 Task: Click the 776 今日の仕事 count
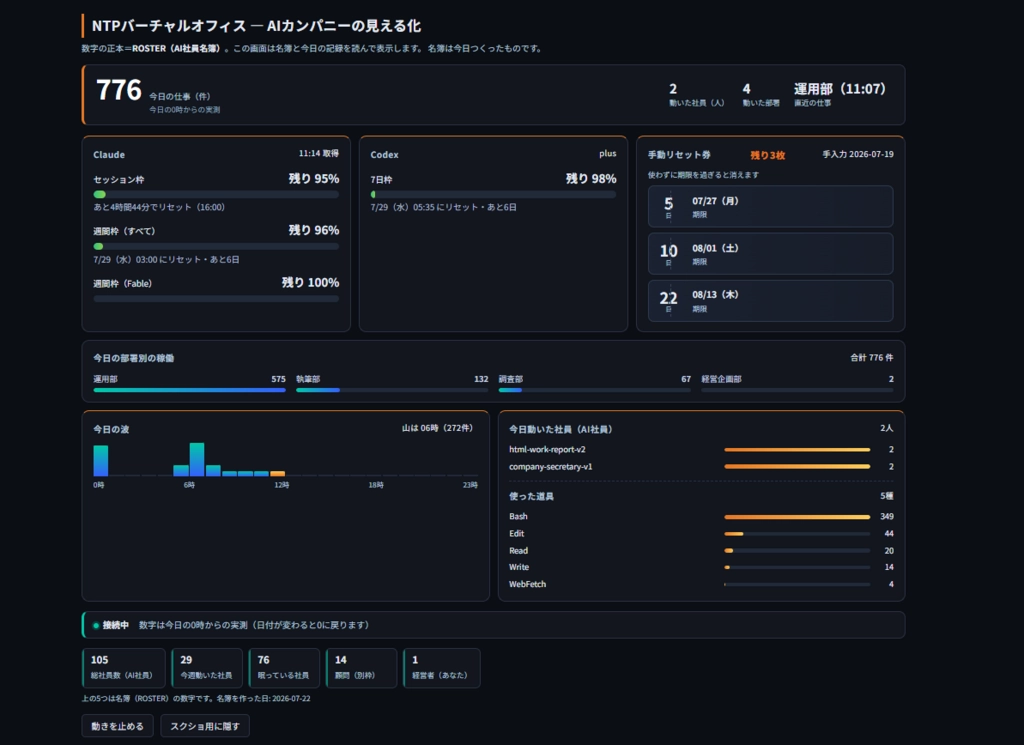(x=119, y=90)
